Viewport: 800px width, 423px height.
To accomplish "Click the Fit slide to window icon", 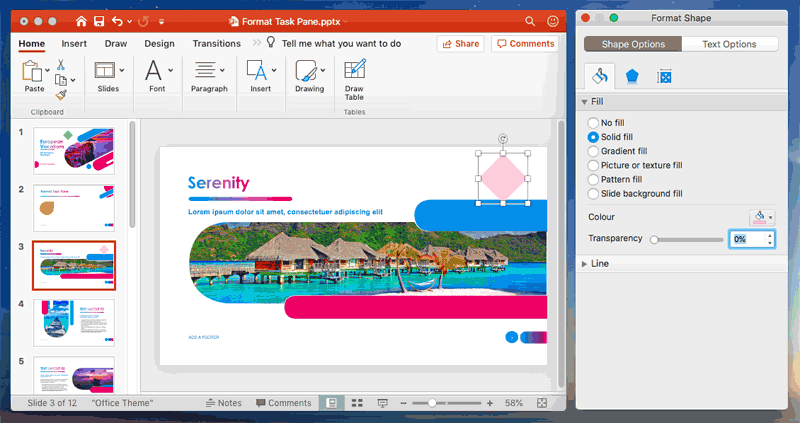I will click(540, 403).
